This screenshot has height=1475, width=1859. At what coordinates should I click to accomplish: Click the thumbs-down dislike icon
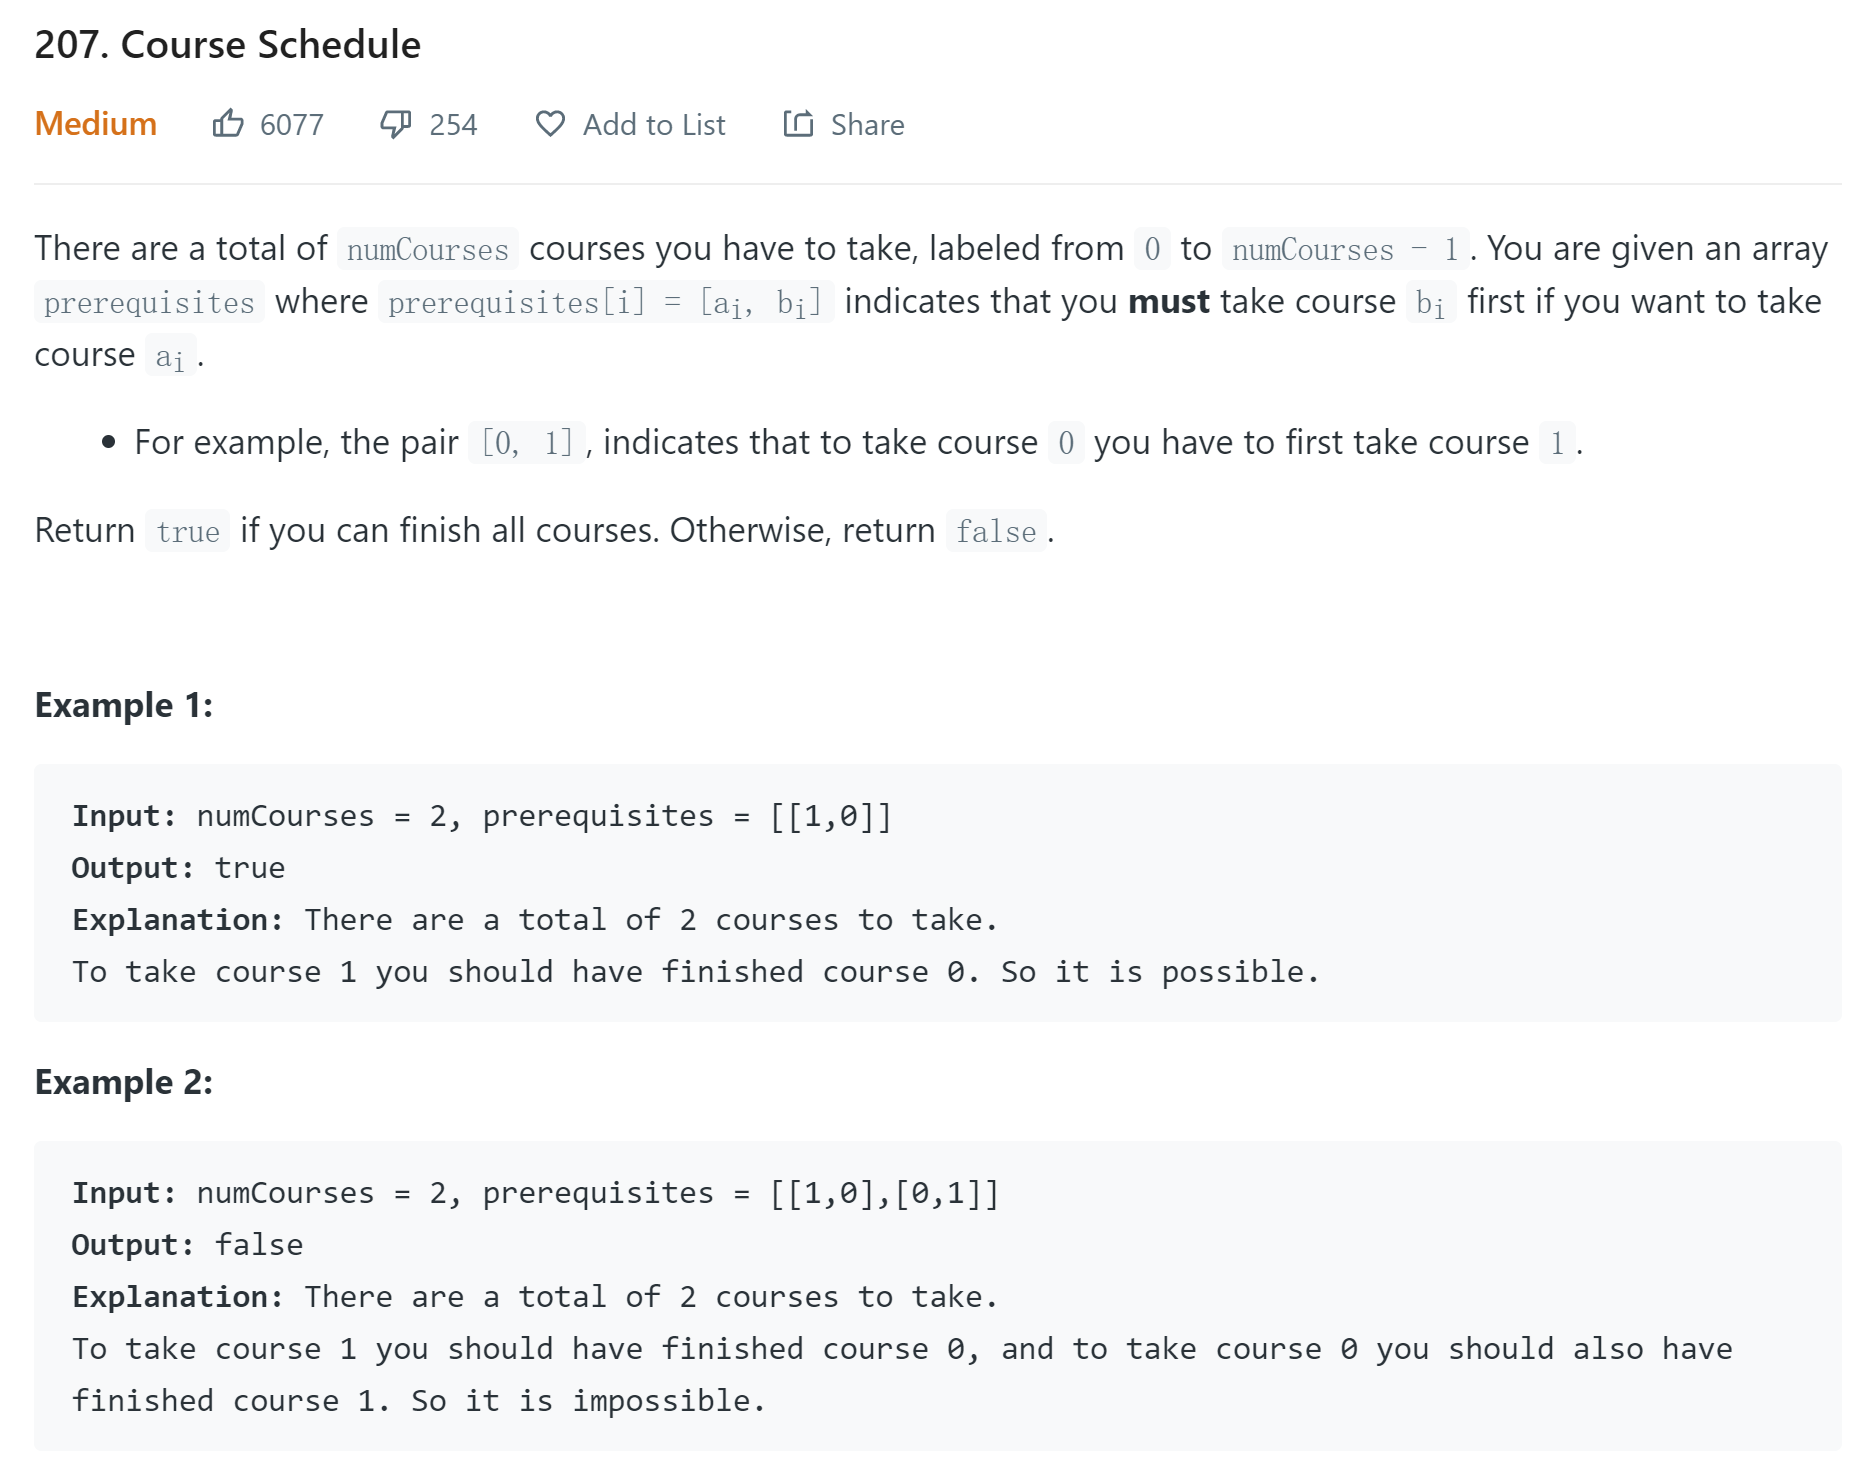click(x=396, y=124)
